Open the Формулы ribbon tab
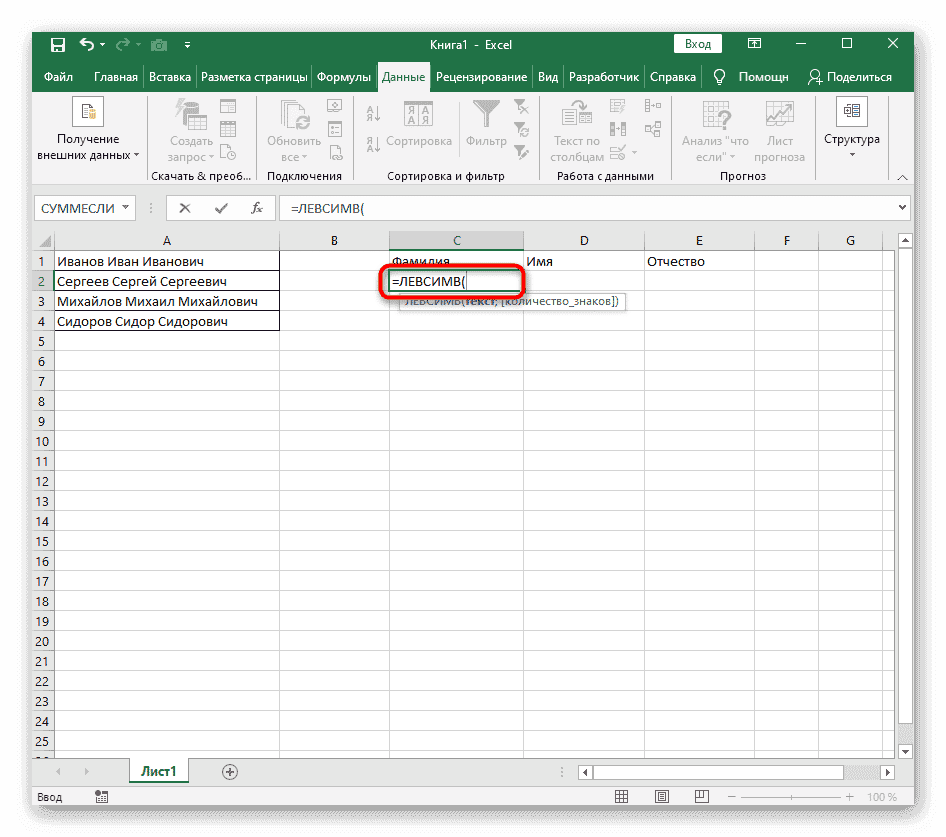946x837 pixels. [344, 77]
